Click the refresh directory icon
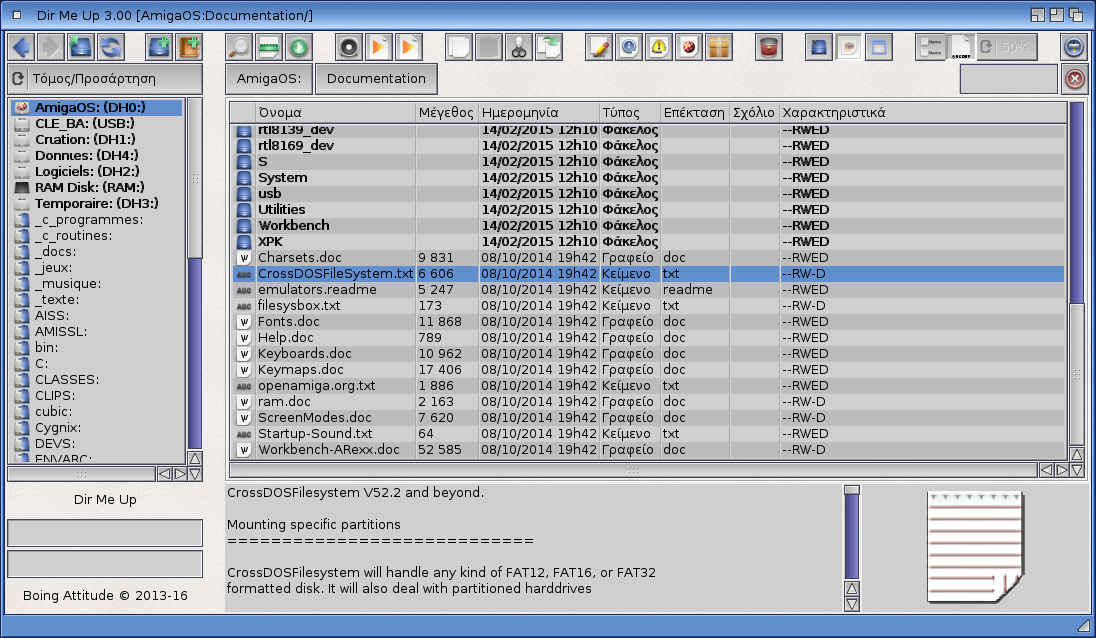The width and height of the screenshot is (1096, 638). (110, 47)
